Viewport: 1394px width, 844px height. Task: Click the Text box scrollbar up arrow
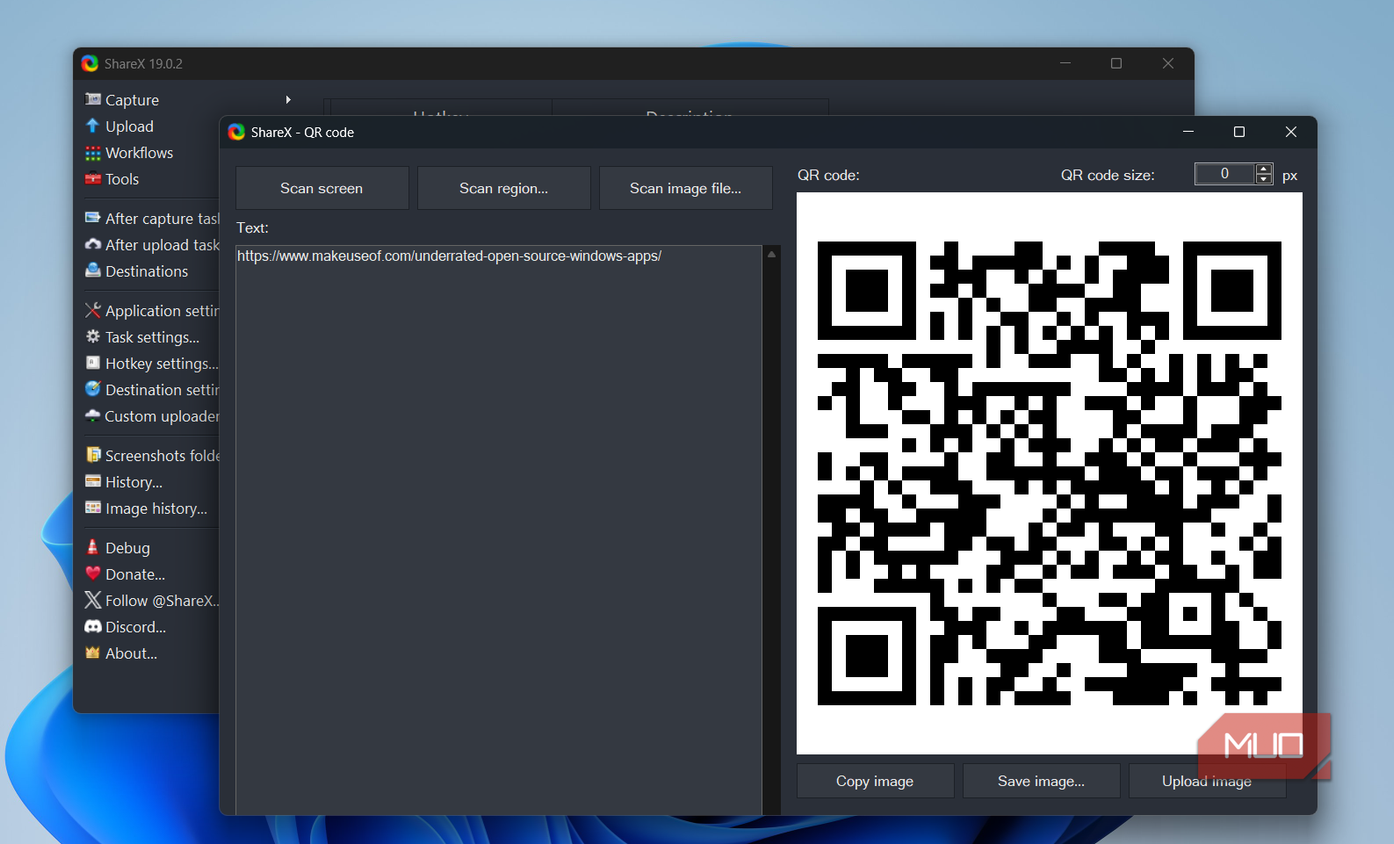tap(771, 254)
